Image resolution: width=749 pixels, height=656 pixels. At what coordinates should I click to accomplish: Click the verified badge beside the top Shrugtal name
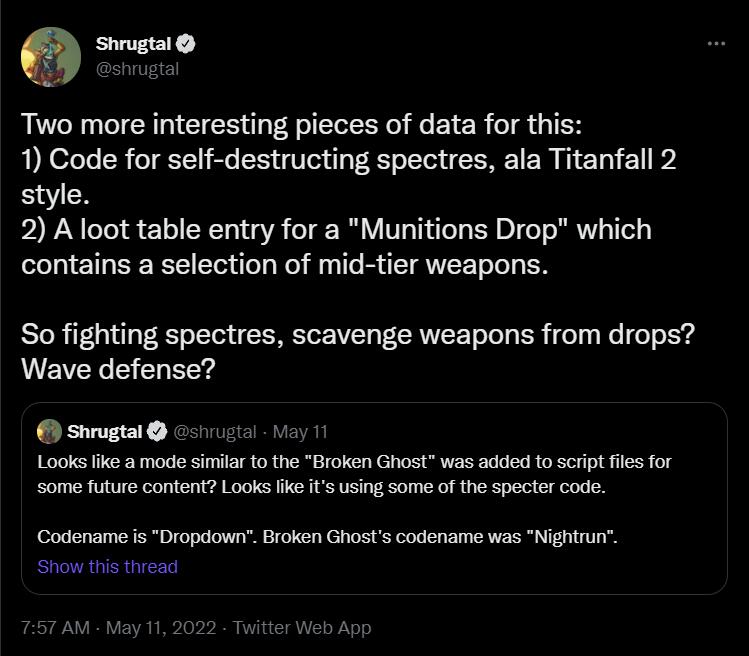[187, 44]
